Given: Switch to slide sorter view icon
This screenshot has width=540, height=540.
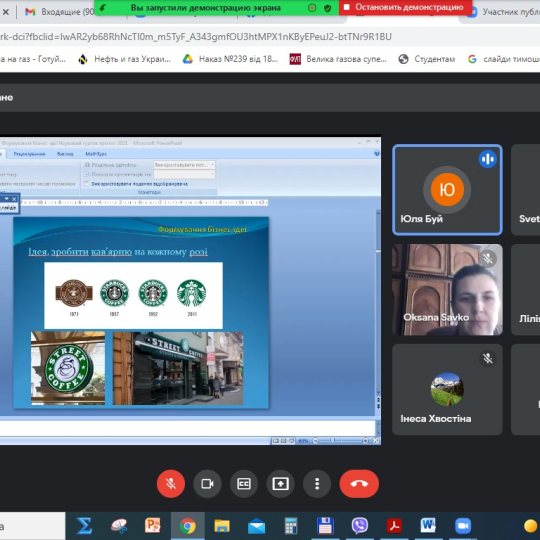Looking at the screenshot, I should [283, 440].
